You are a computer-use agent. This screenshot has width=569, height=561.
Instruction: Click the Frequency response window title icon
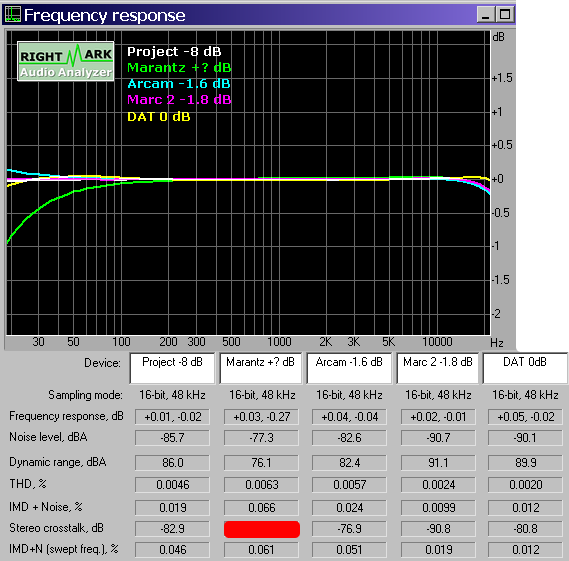13,15
